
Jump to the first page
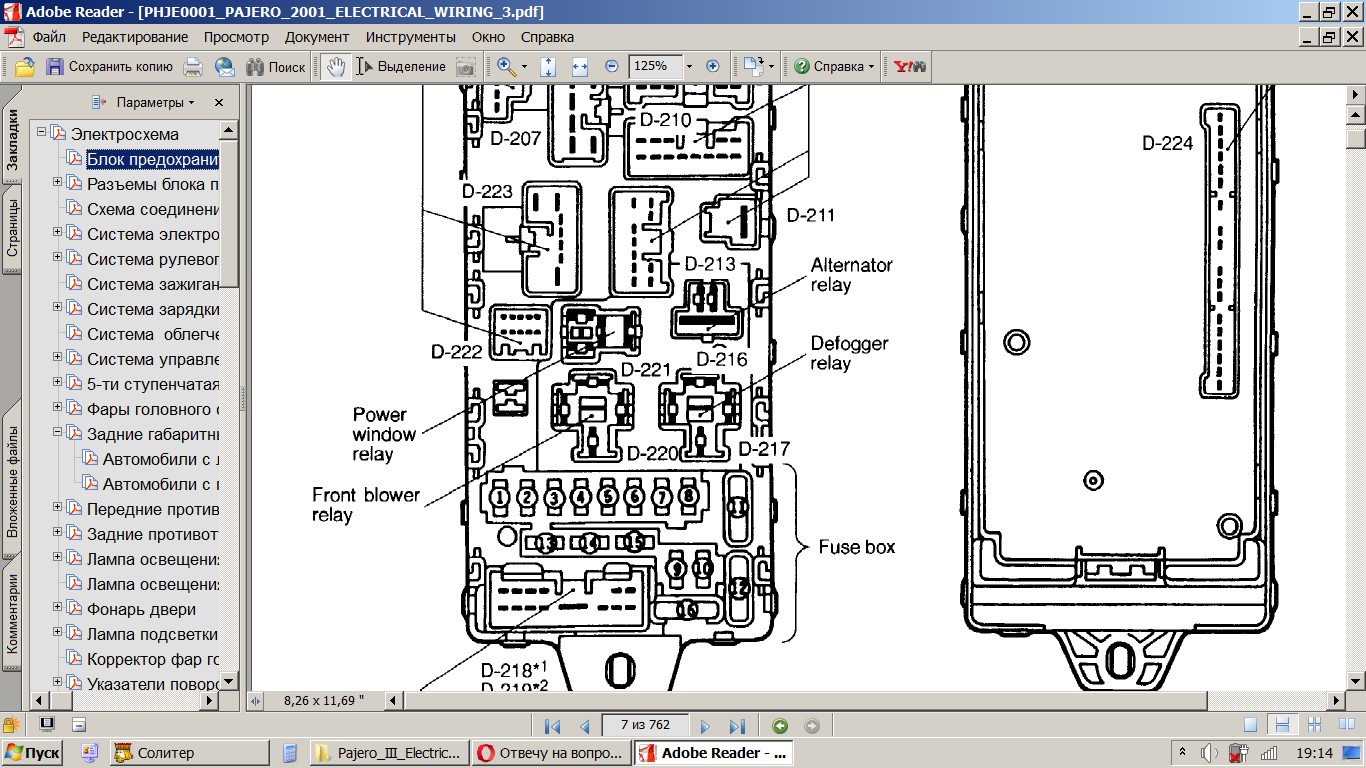click(552, 726)
